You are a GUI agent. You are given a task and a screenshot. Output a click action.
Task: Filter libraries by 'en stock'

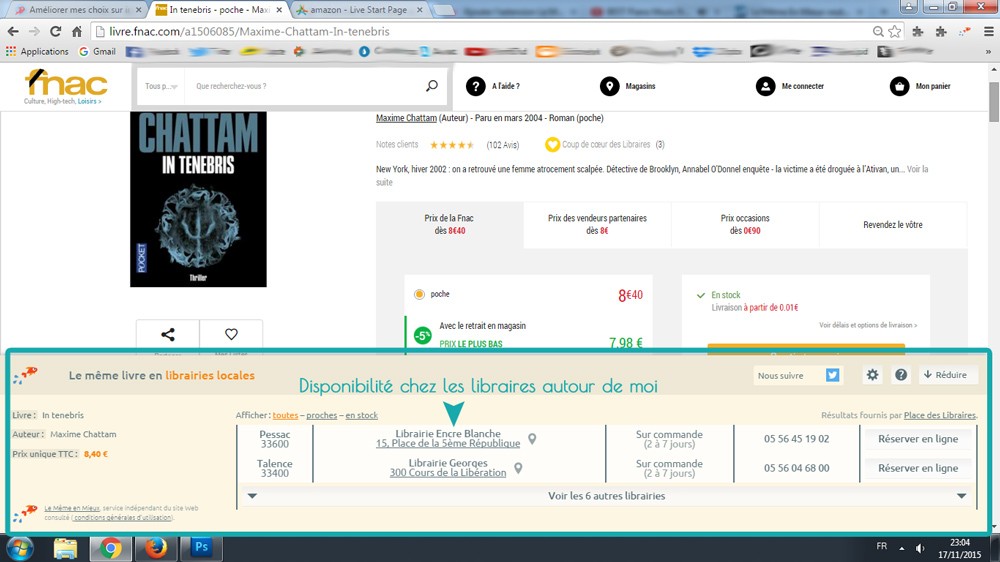pos(362,415)
